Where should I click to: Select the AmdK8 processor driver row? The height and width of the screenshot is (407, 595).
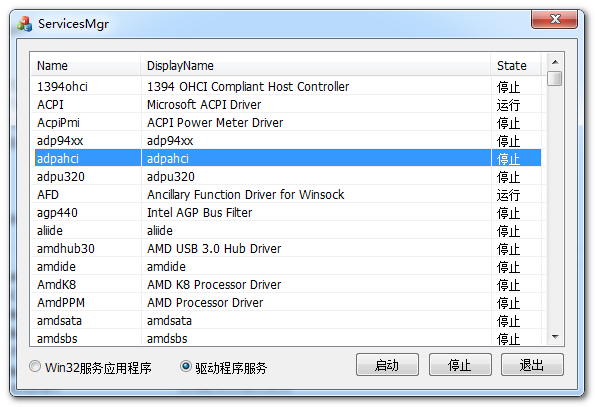tap(288, 285)
